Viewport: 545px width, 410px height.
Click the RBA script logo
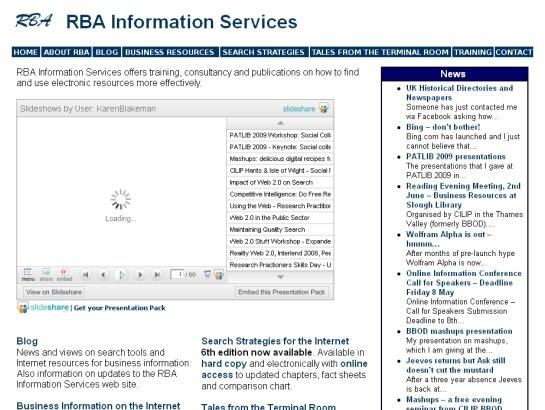(34, 21)
